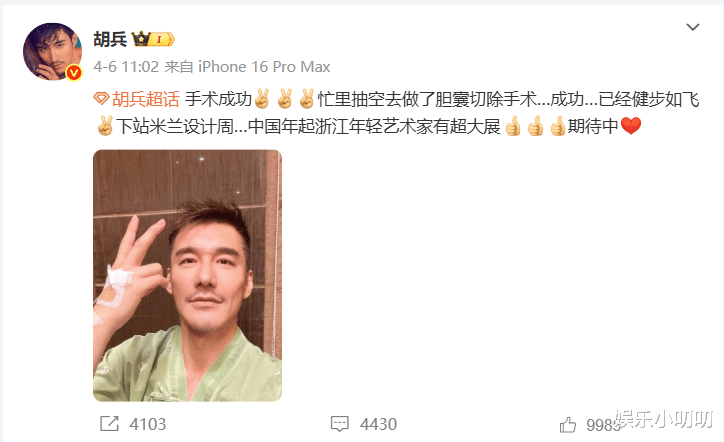Screen dimensions: 724x442
Task: Open the repost count 4103
Action: [x=148, y=424]
